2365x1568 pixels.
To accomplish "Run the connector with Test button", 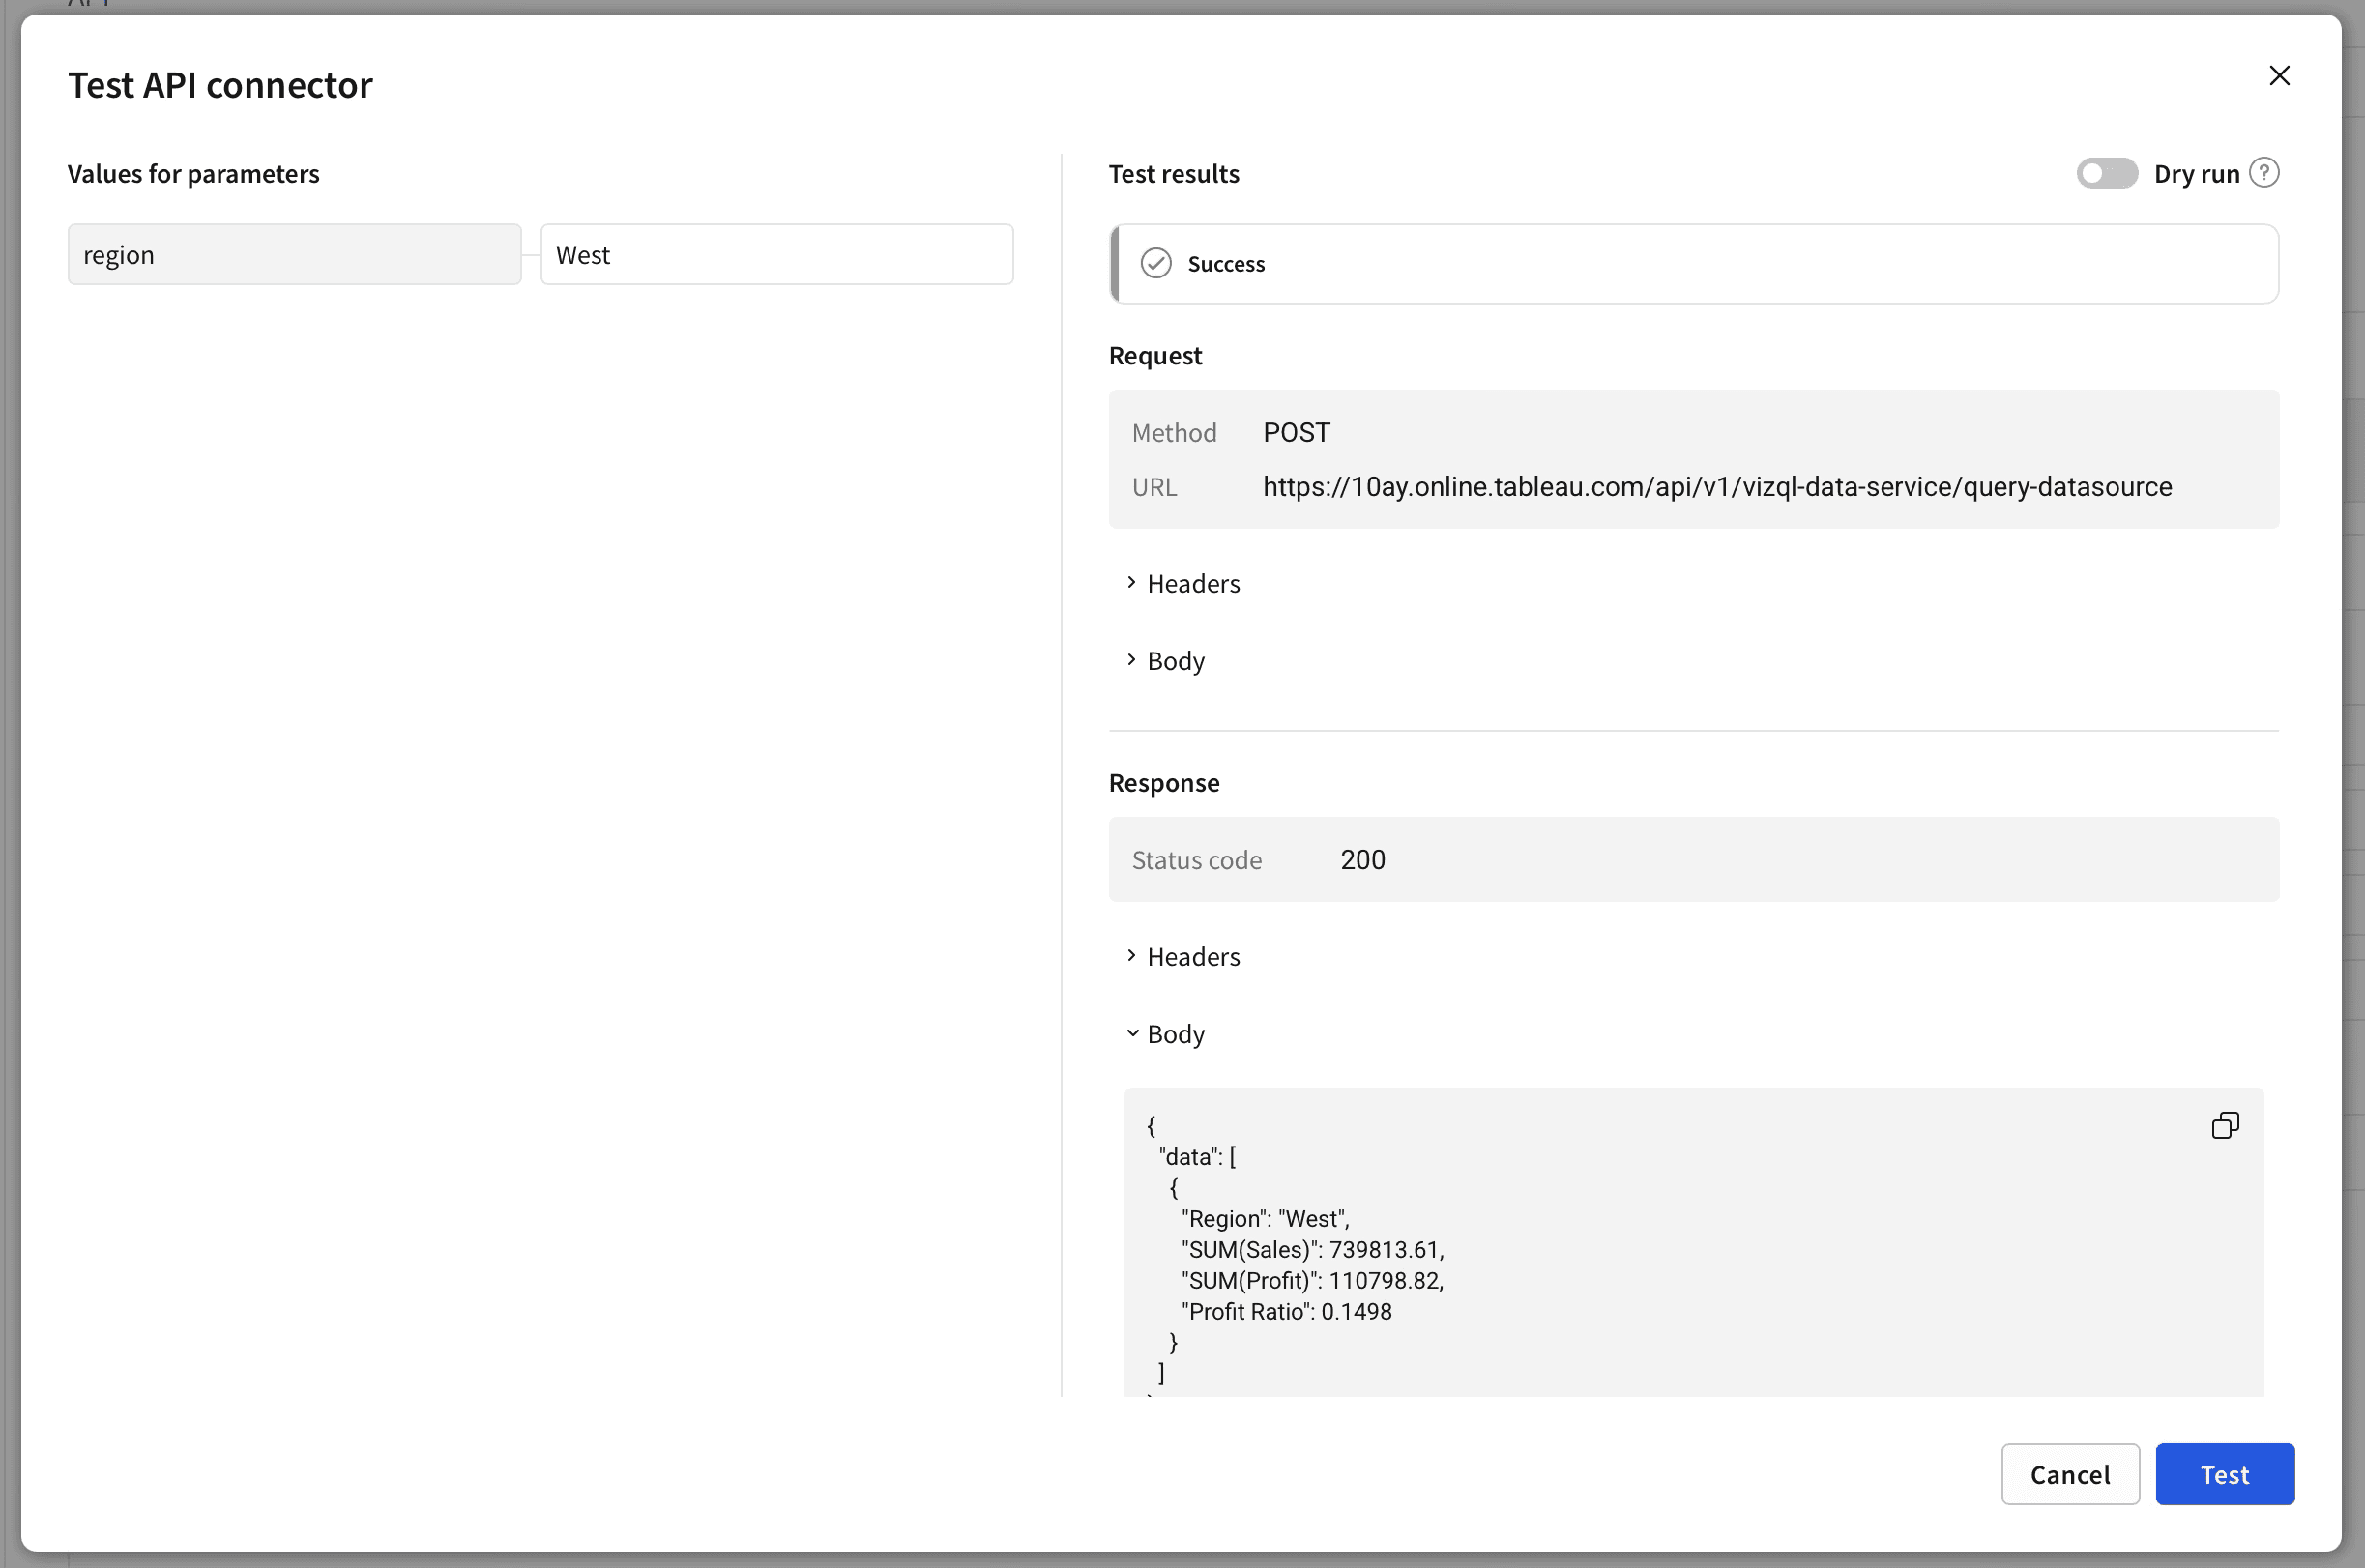I will (x=2224, y=1474).
